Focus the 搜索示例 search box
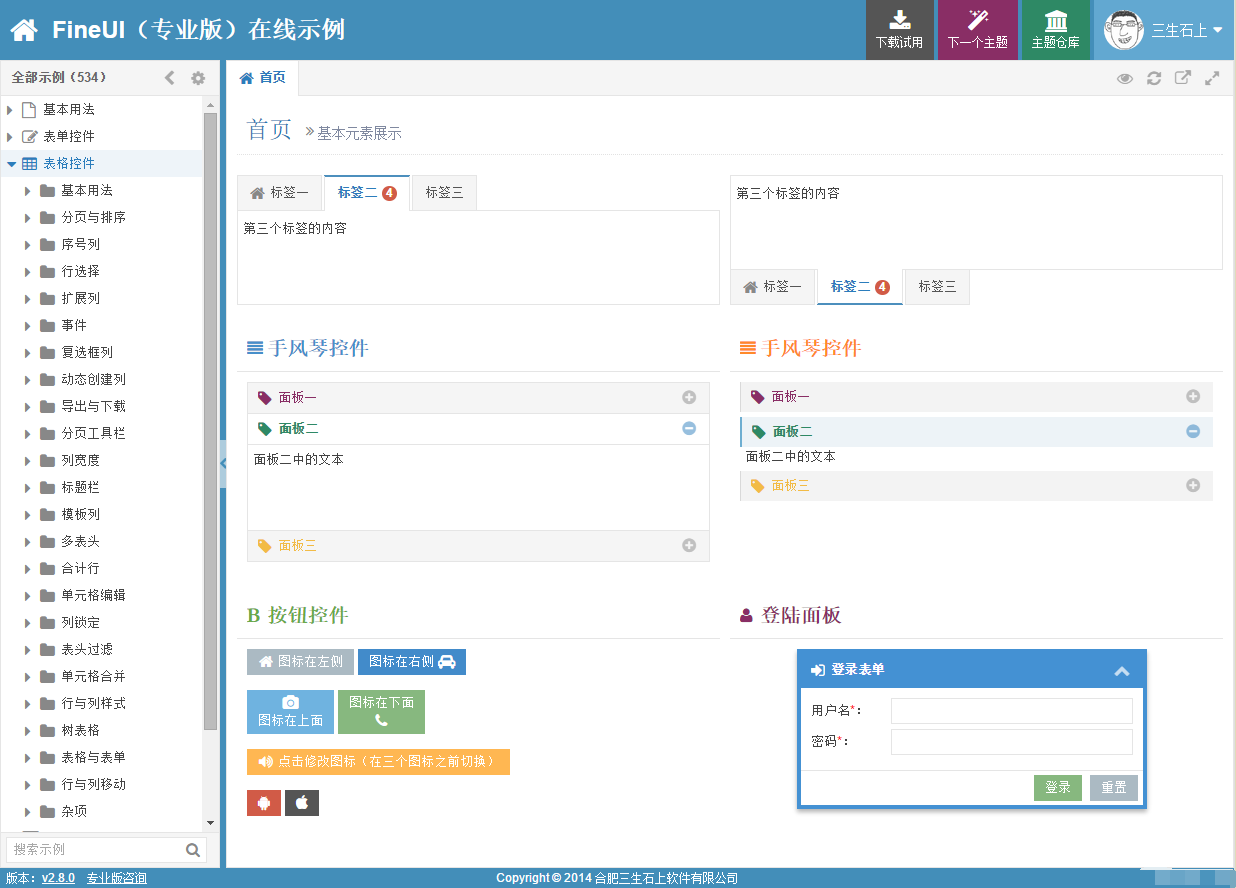1236x888 pixels. pos(96,850)
